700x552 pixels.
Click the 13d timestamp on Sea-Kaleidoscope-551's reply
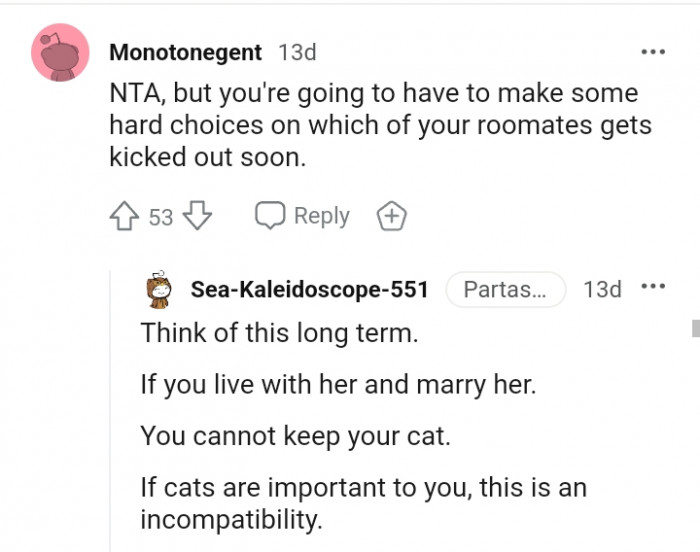coord(602,289)
